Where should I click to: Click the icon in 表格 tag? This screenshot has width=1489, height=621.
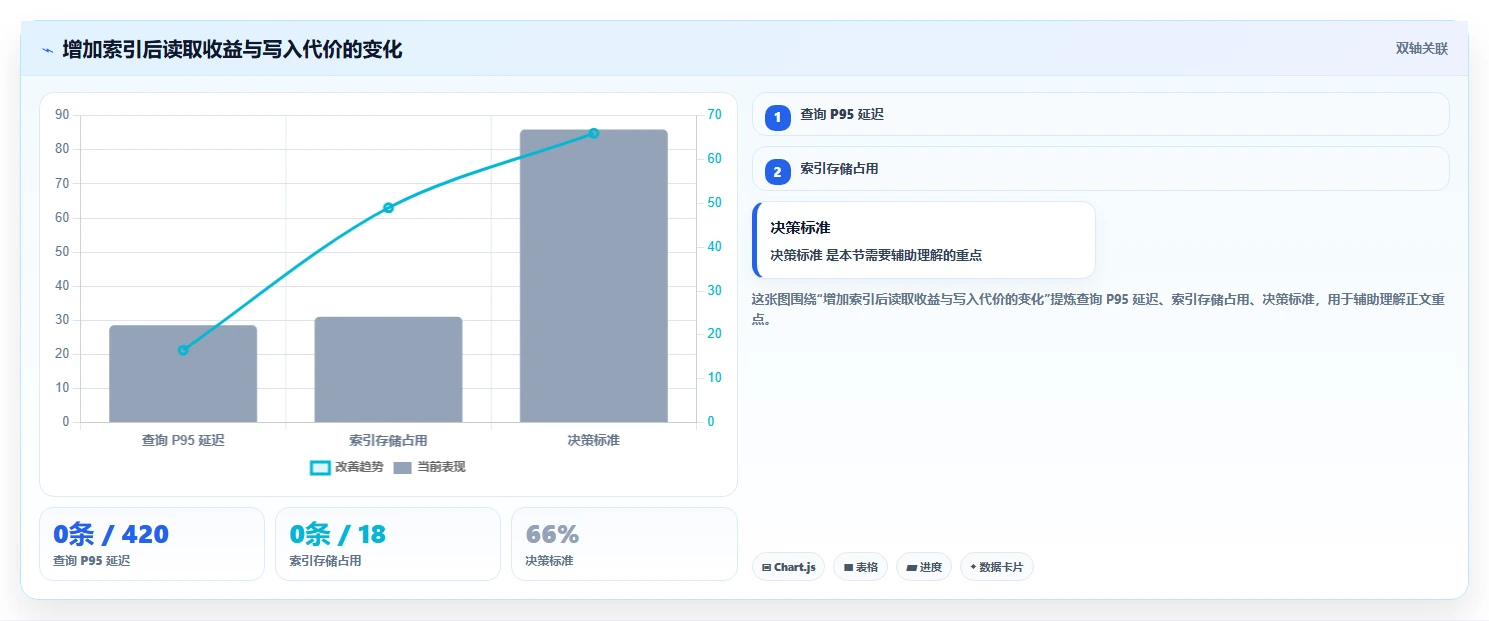(848, 567)
